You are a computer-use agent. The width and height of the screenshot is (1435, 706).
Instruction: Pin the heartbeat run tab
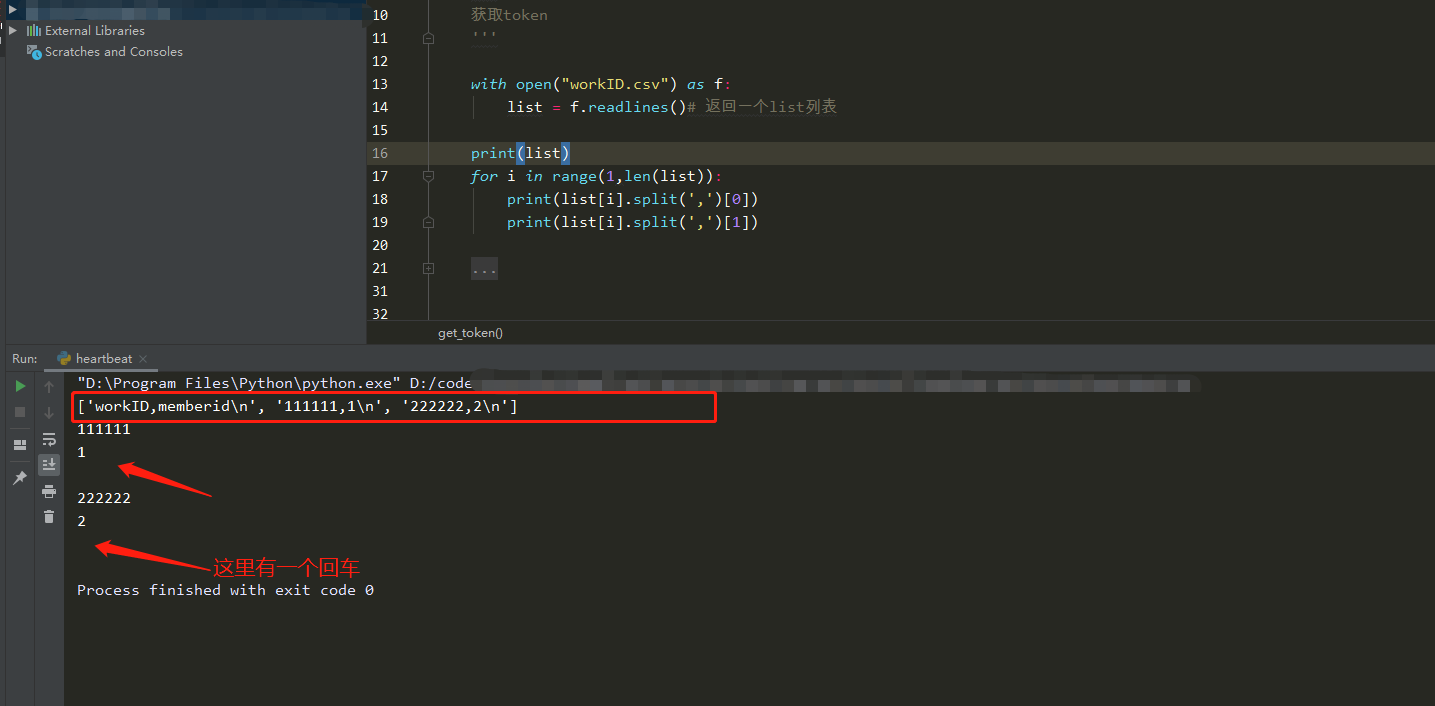pos(20,479)
